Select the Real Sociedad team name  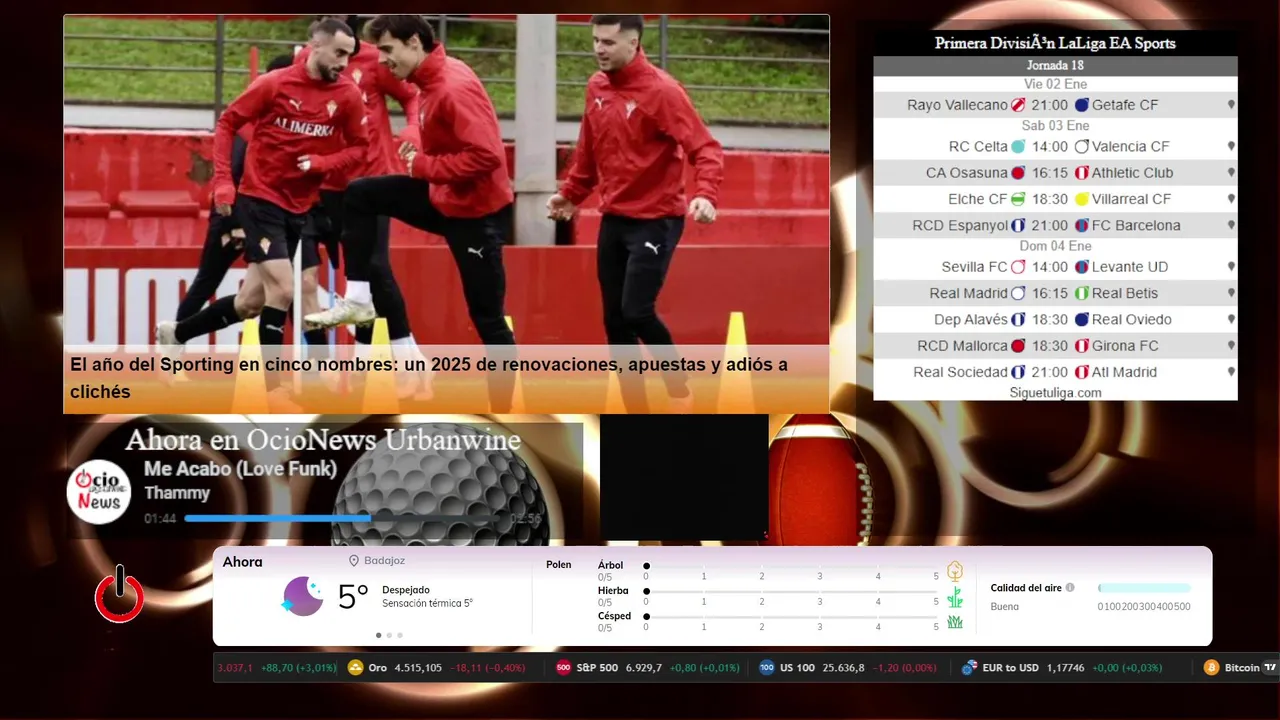960,372
